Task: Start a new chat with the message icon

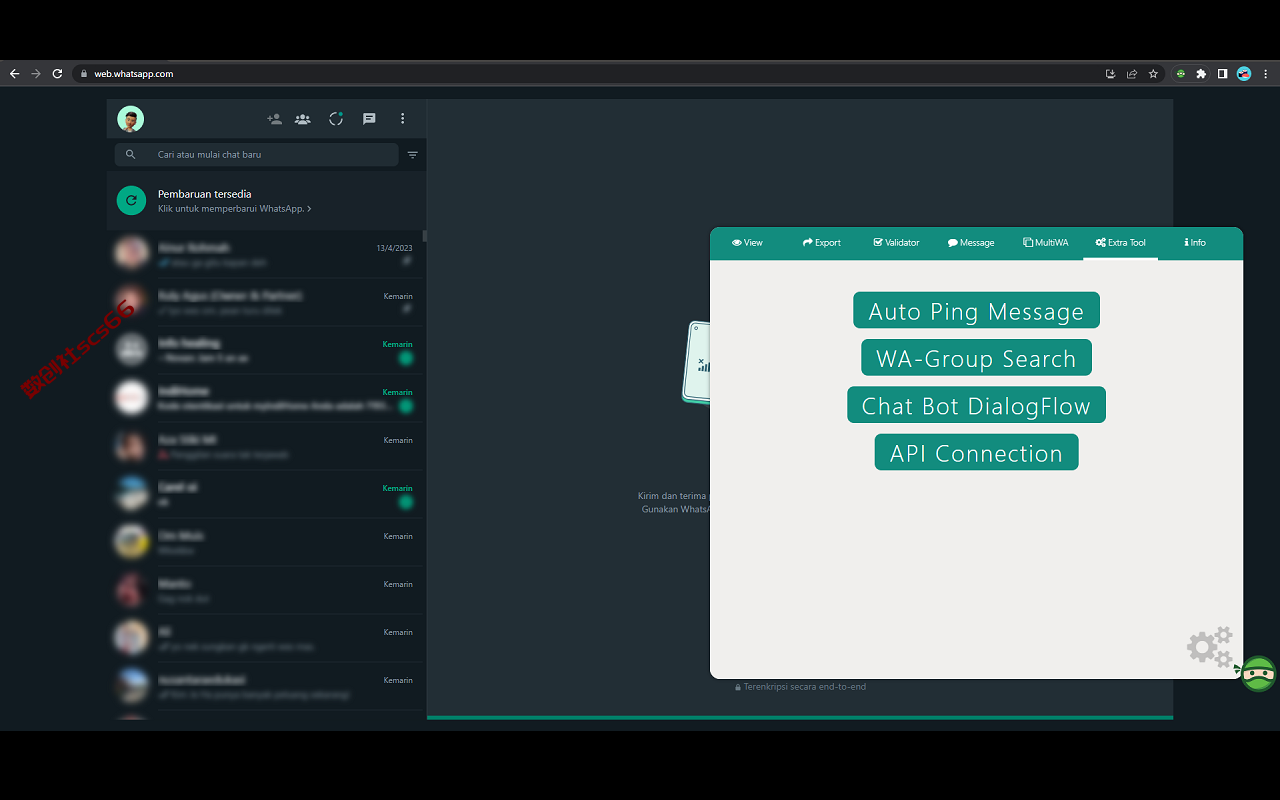Action: 369,119
